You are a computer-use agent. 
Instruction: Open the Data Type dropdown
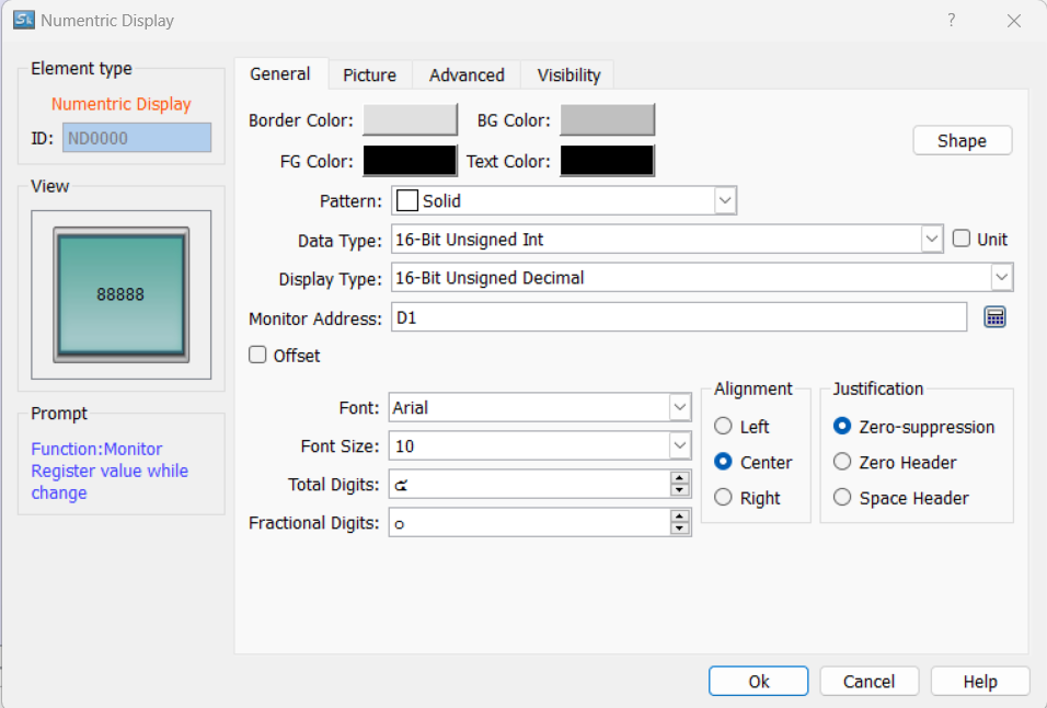point(932,239)
